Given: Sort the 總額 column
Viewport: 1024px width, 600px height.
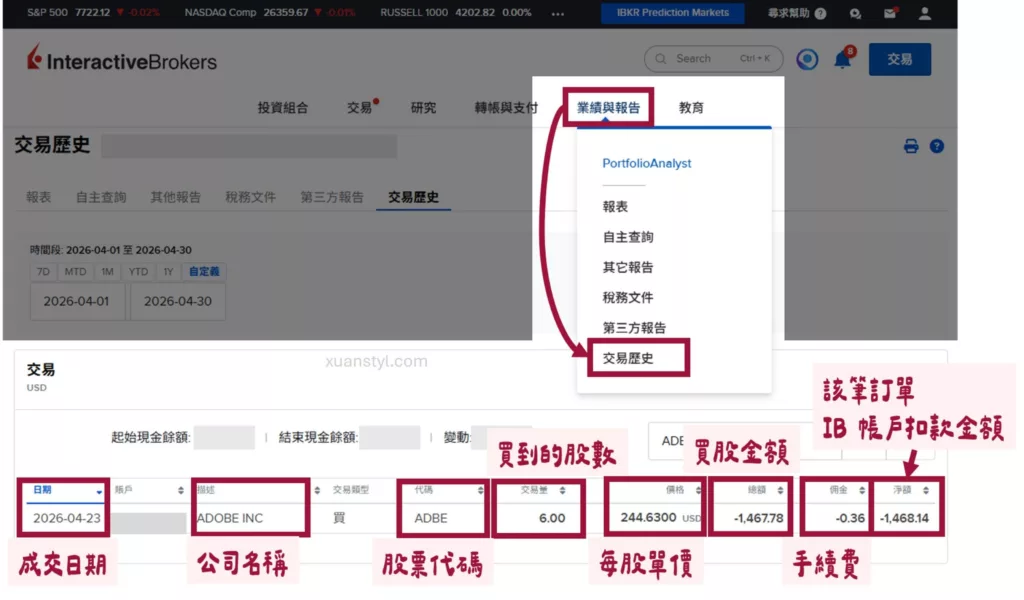Looking at the screenshot, I should click(x=780, y=490).
